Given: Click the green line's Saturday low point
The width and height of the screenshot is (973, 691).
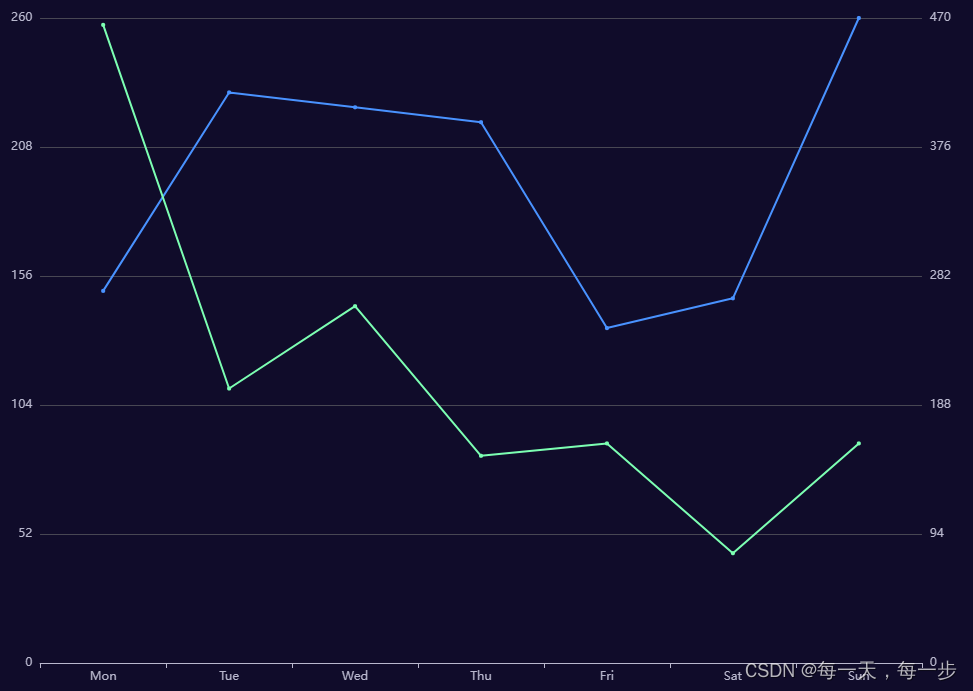Looking at the screenshot, I should [733, 552].
